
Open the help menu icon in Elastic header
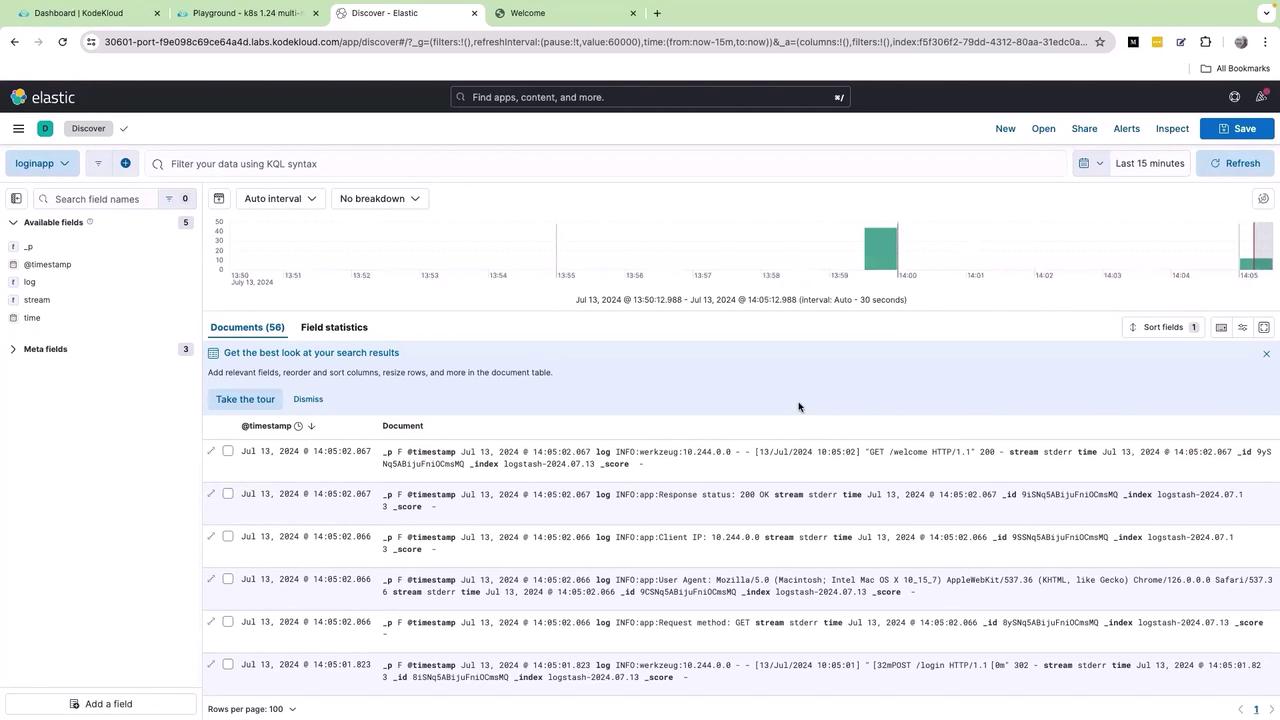point(1234,97)
